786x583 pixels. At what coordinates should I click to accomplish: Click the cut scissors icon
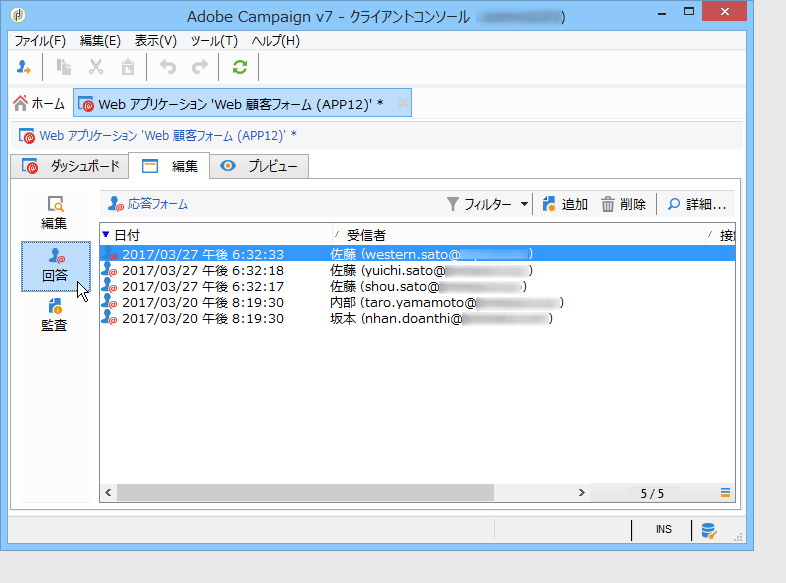[96, 67]
